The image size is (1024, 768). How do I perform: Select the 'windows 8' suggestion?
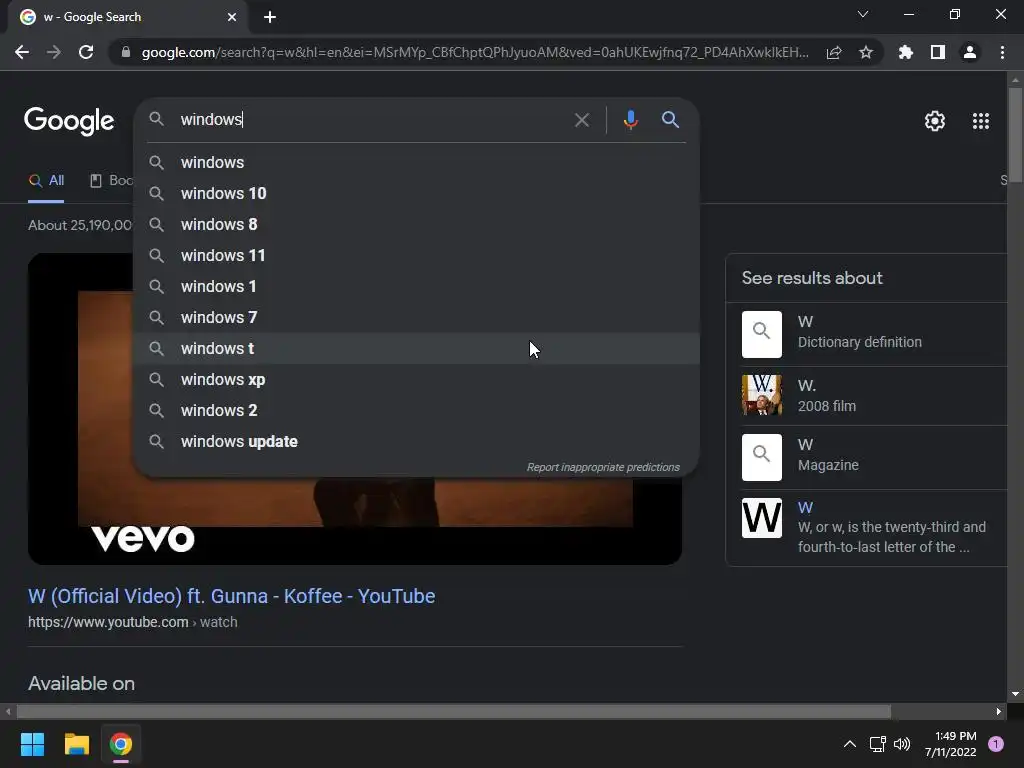[417, 225]
